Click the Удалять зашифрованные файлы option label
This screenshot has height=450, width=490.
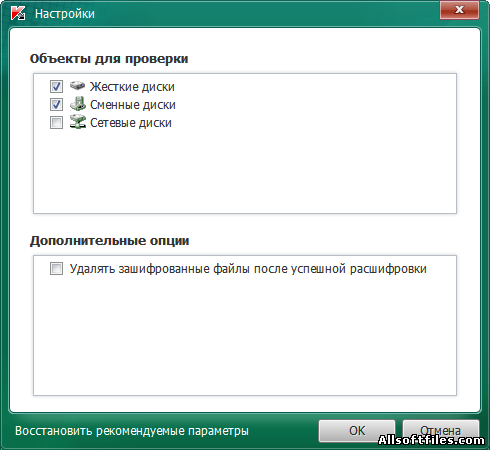click(248, 269)
